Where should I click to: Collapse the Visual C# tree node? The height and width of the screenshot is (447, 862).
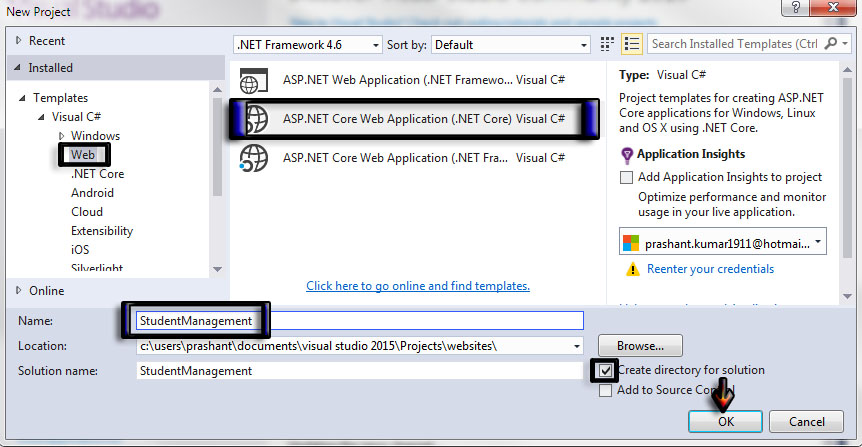coord(41,117)
